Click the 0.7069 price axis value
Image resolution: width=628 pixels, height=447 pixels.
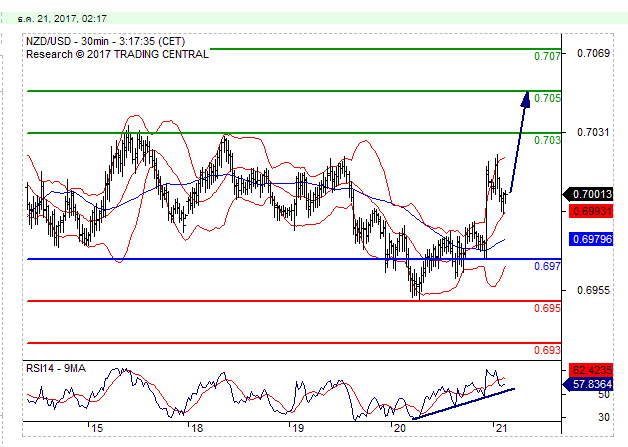click(593, 53)
